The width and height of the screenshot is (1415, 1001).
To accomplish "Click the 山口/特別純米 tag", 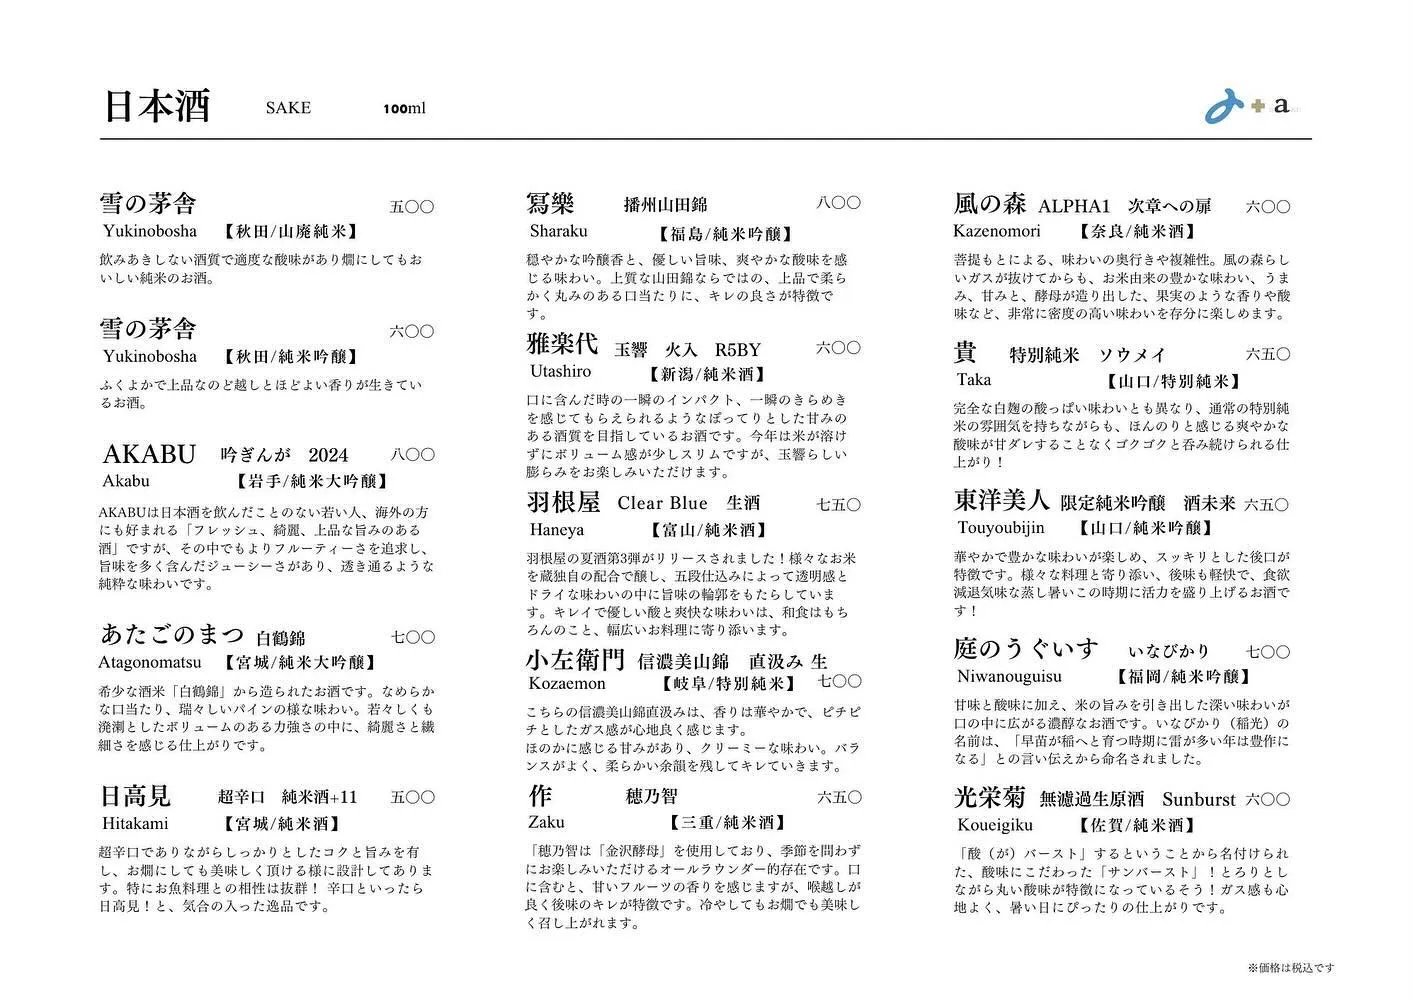I will [1173, 381].
